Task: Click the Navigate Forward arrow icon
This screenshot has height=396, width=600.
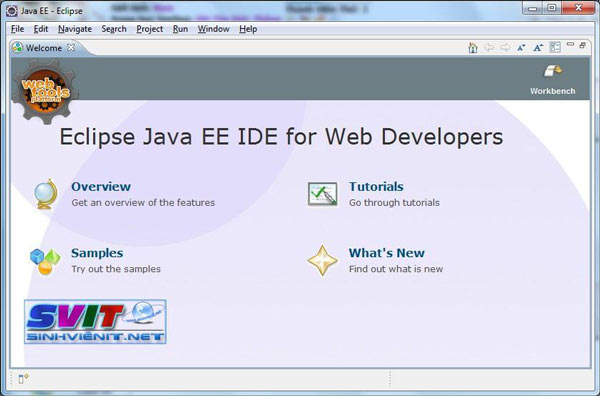Action: pos(505,47)
